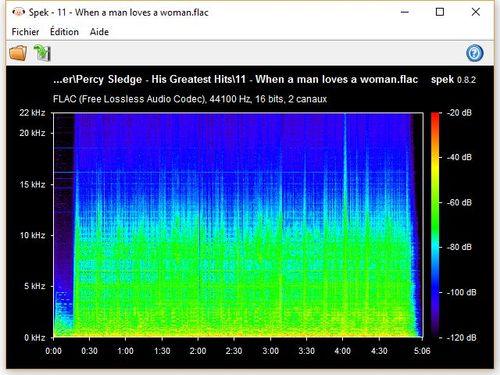Open the Édition menu
This screenshot has height=375, width=500.
click(64, 32)
